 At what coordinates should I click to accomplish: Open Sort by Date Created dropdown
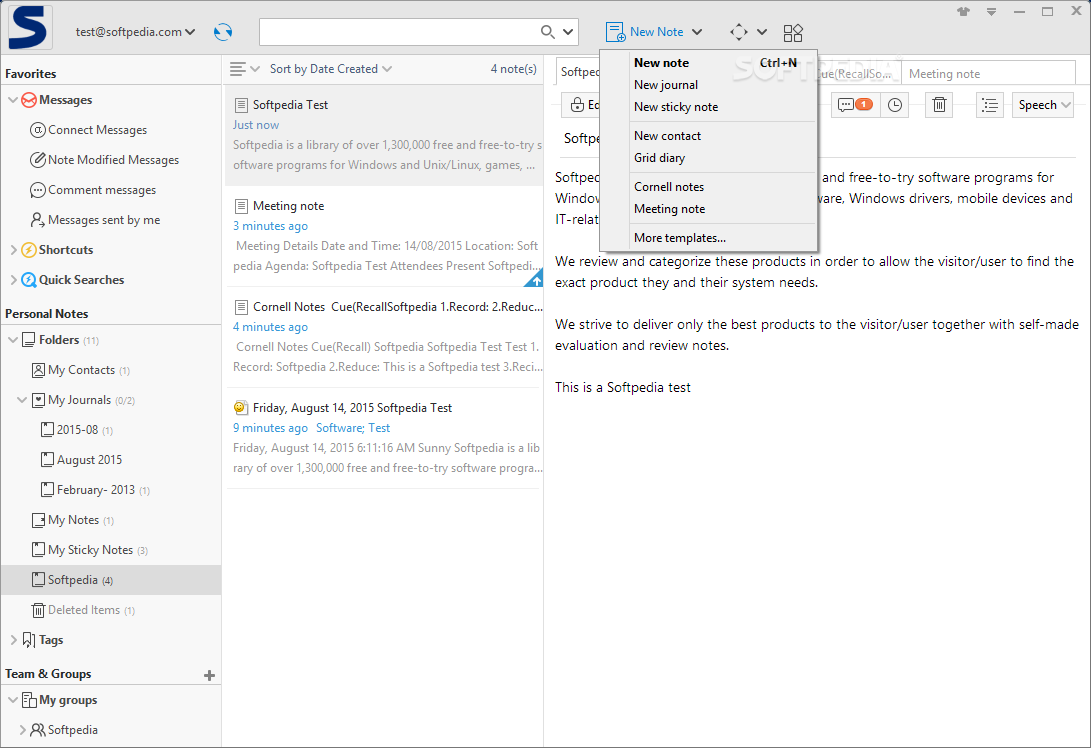331,69
